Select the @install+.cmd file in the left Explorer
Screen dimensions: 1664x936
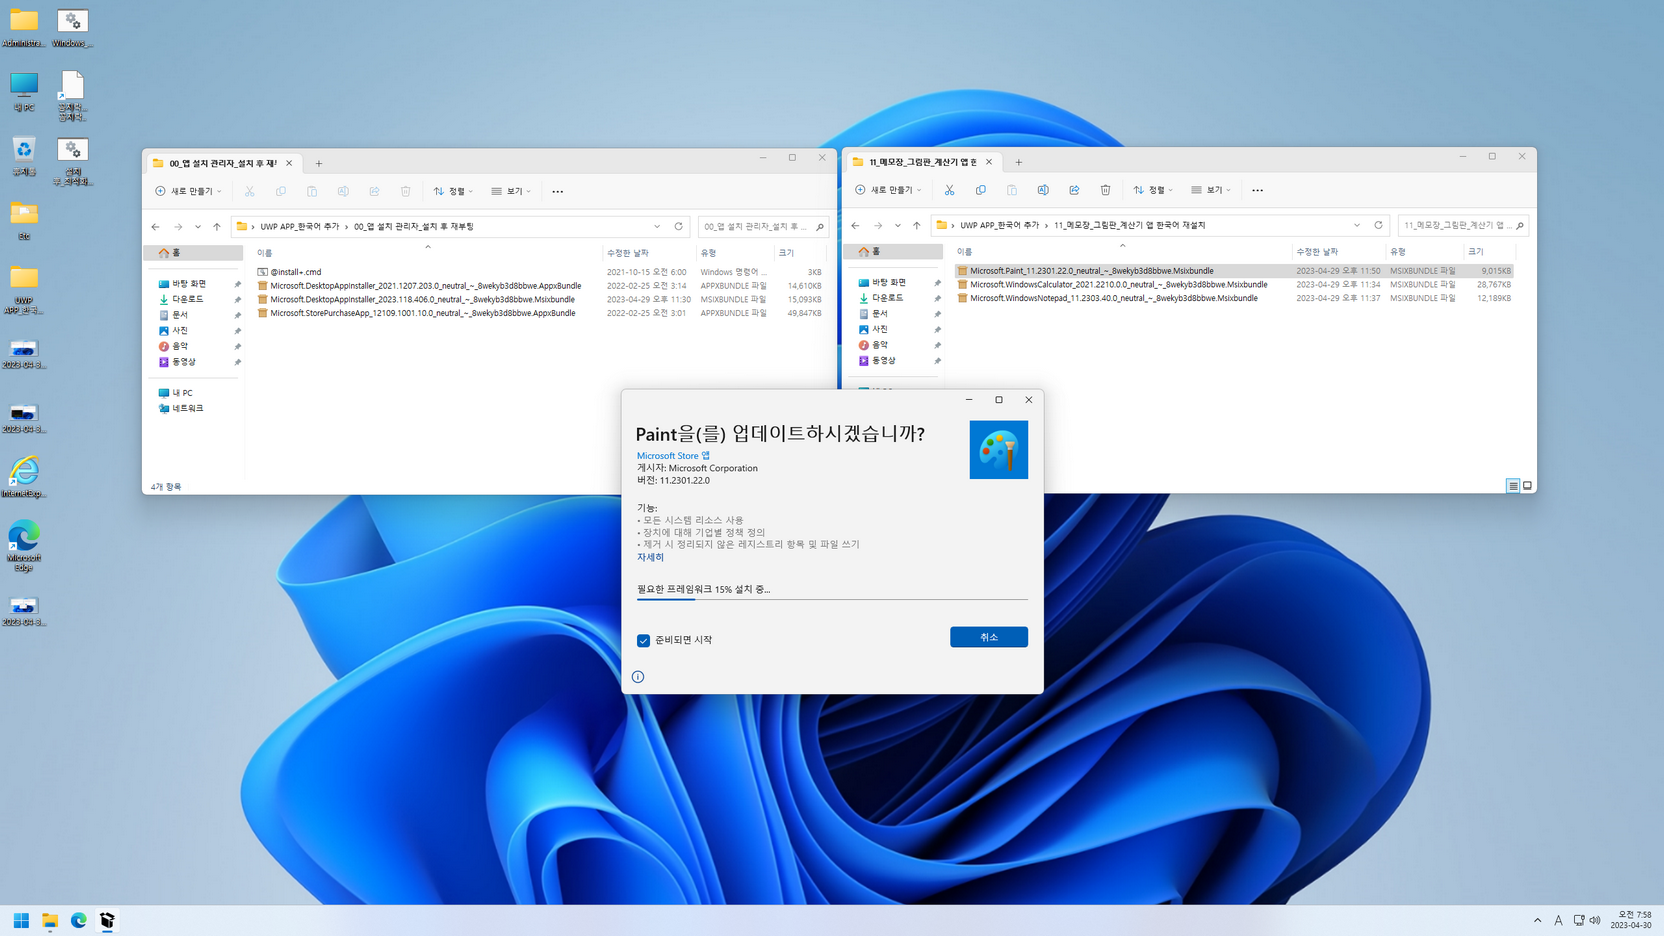coord(540,272)
